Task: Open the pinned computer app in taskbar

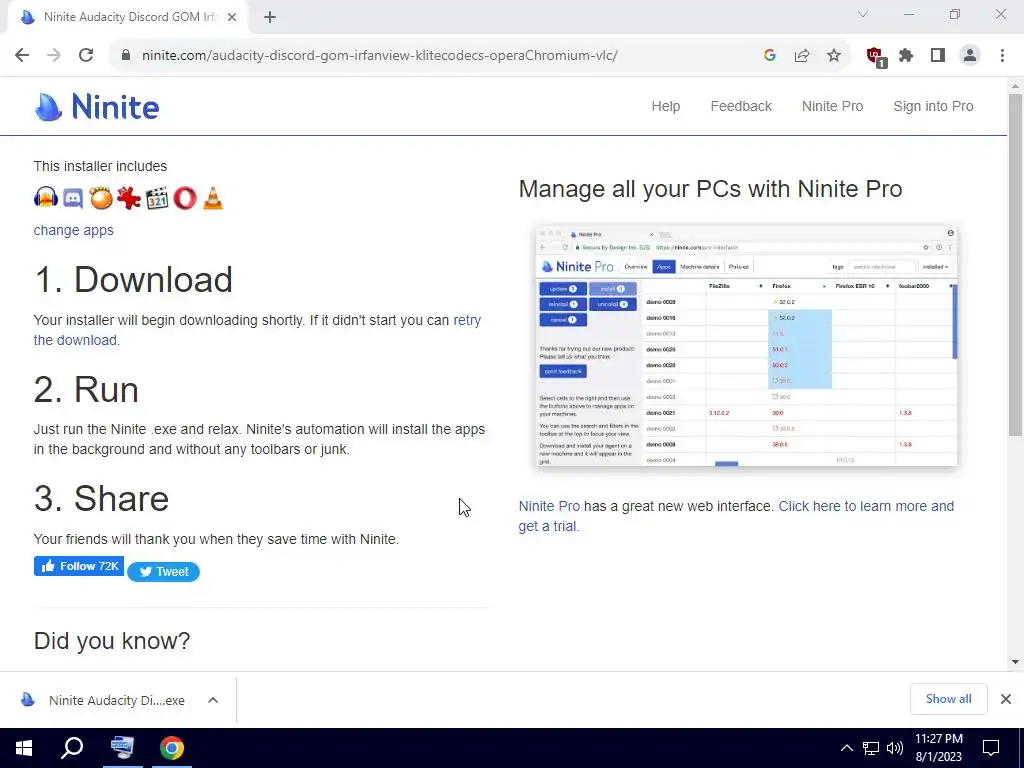Action: [122, 748]
